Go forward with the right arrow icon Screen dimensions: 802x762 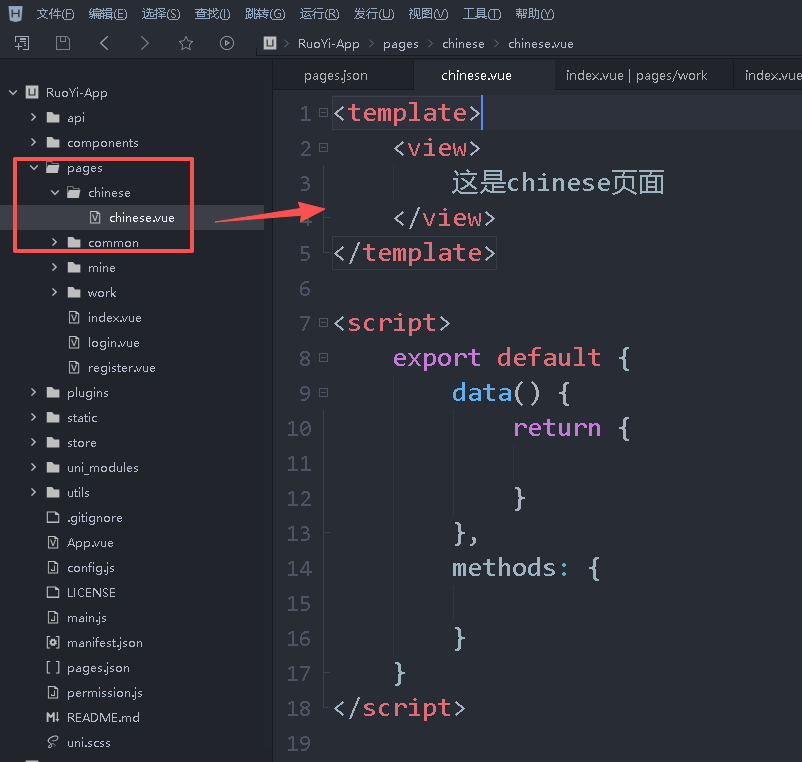pos(145,43)
